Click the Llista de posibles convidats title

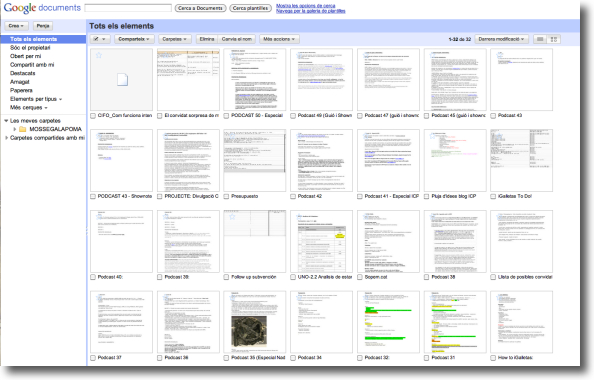pos(525,277)
